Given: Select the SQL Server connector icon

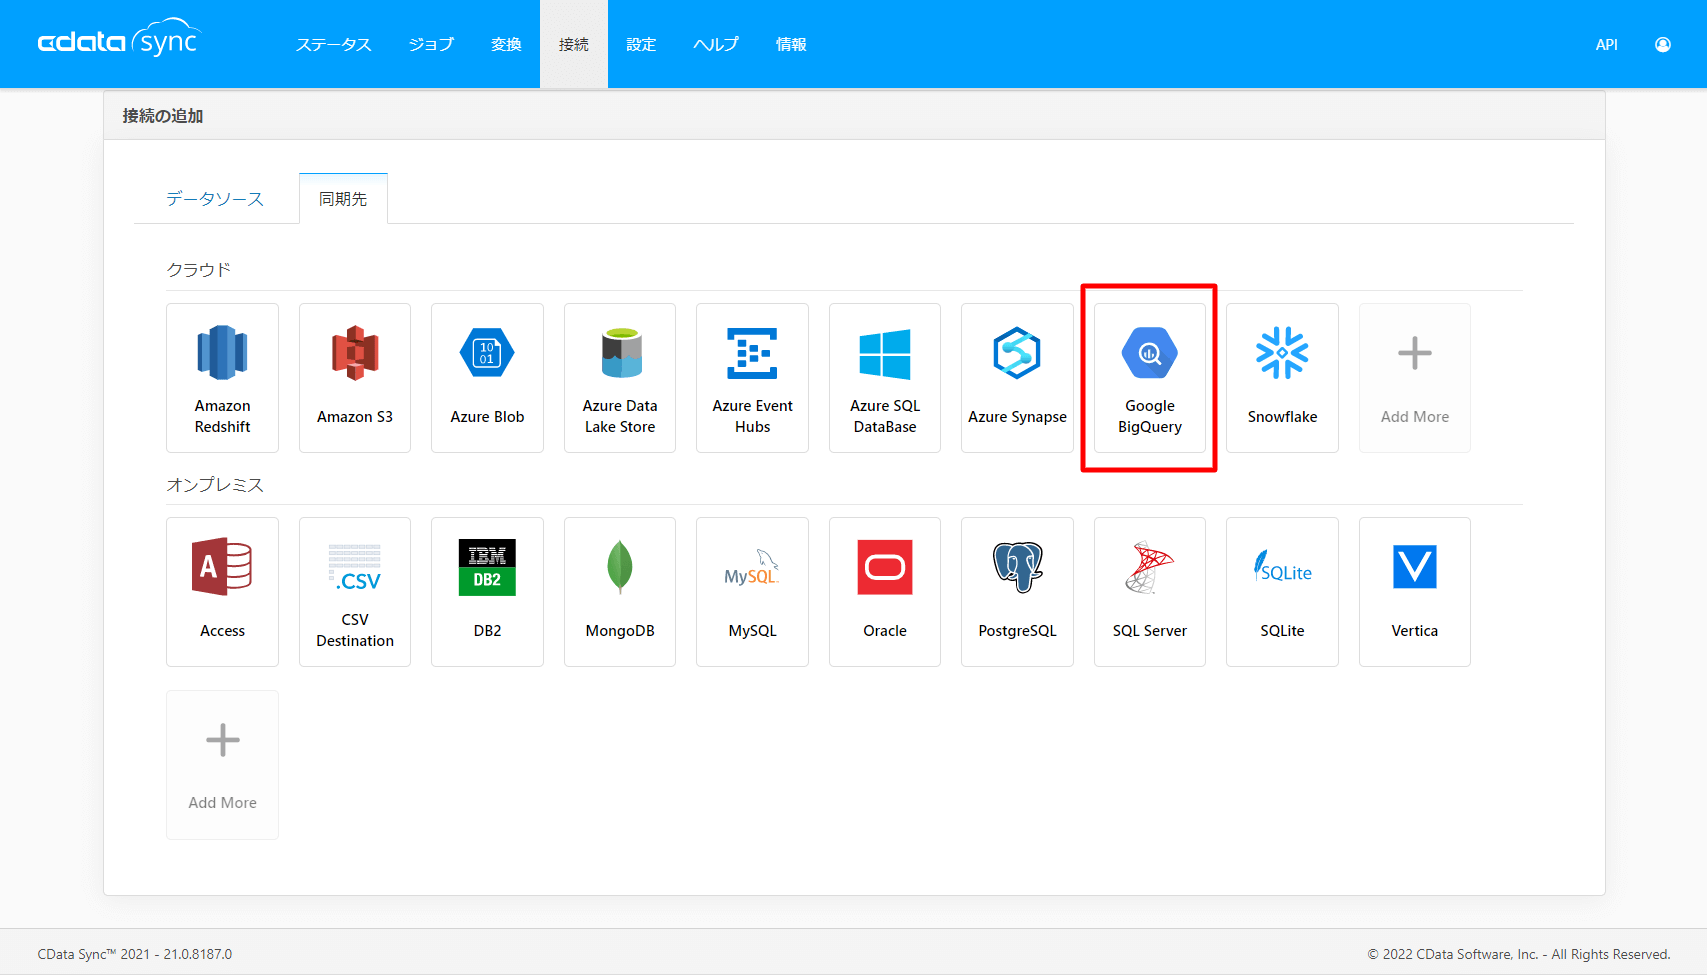Looking at the screenshot, I should click(1149, 567).
